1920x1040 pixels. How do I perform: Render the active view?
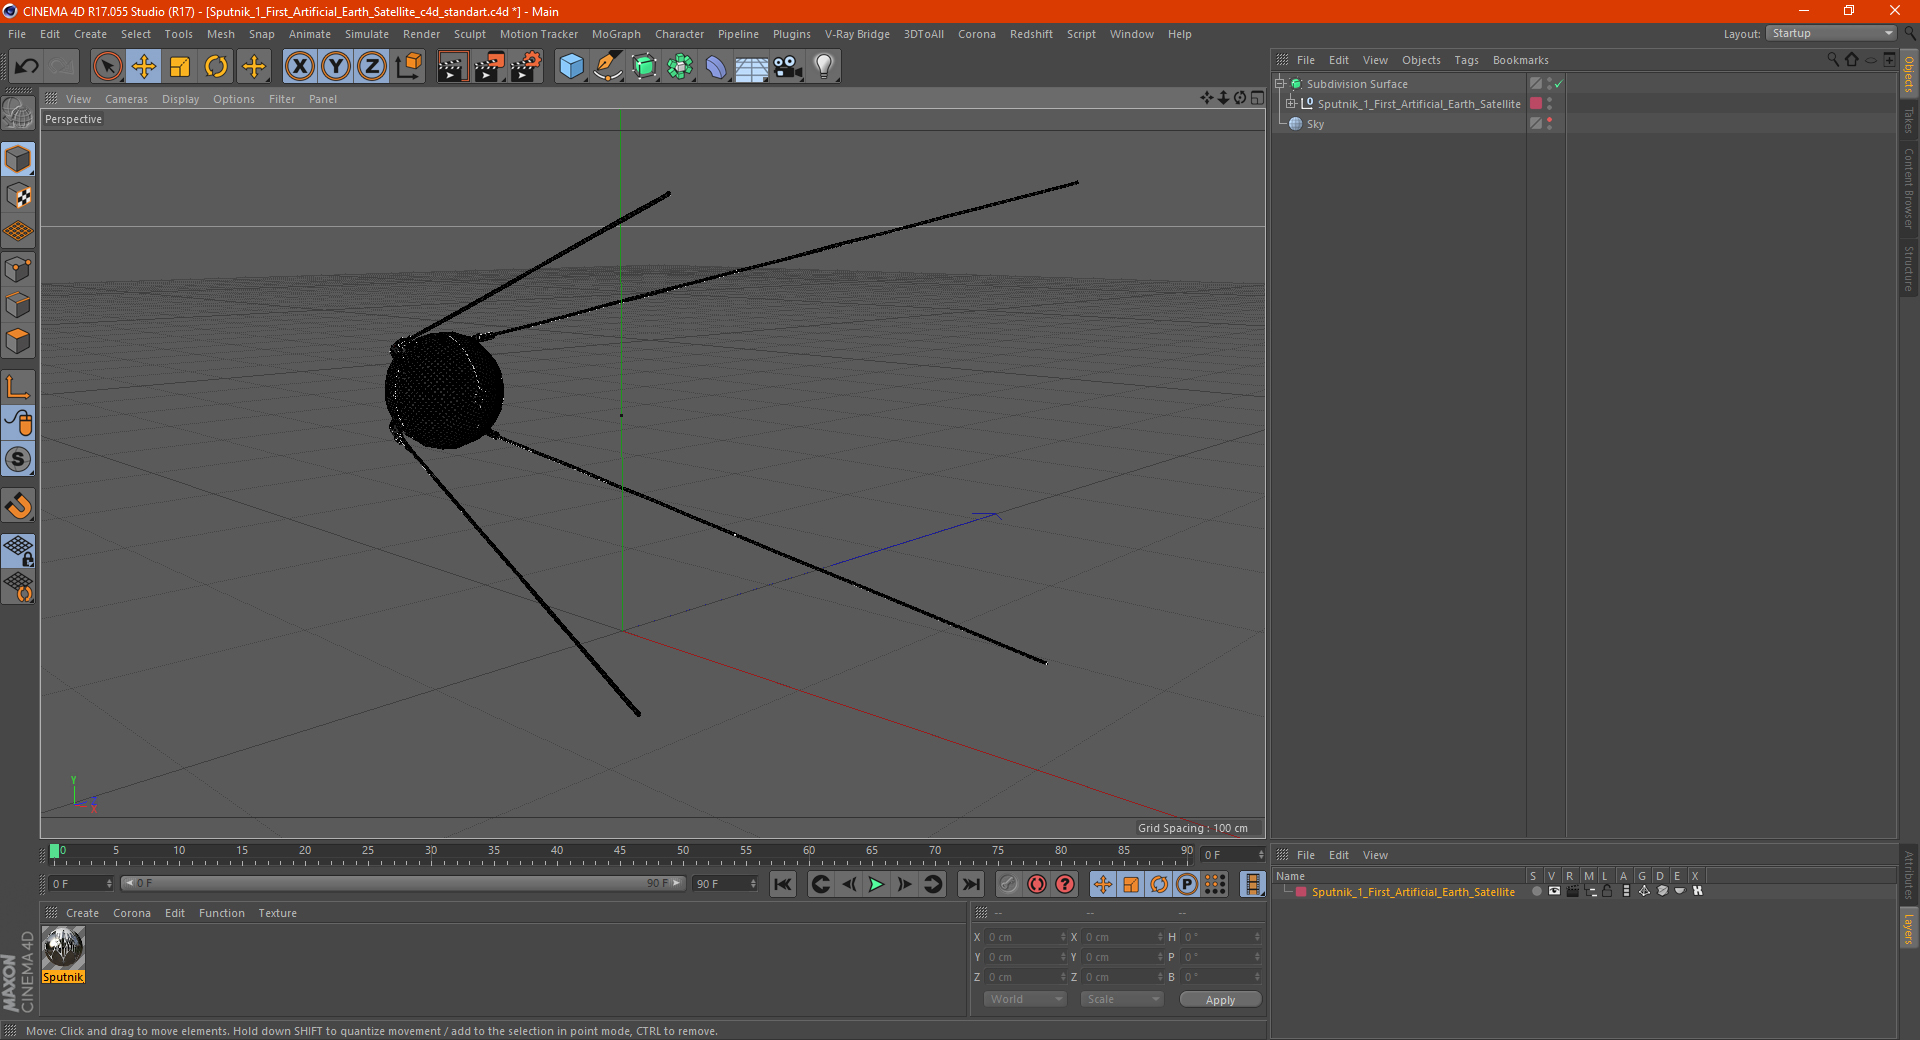pyautogui.click(x=452, y=67)
